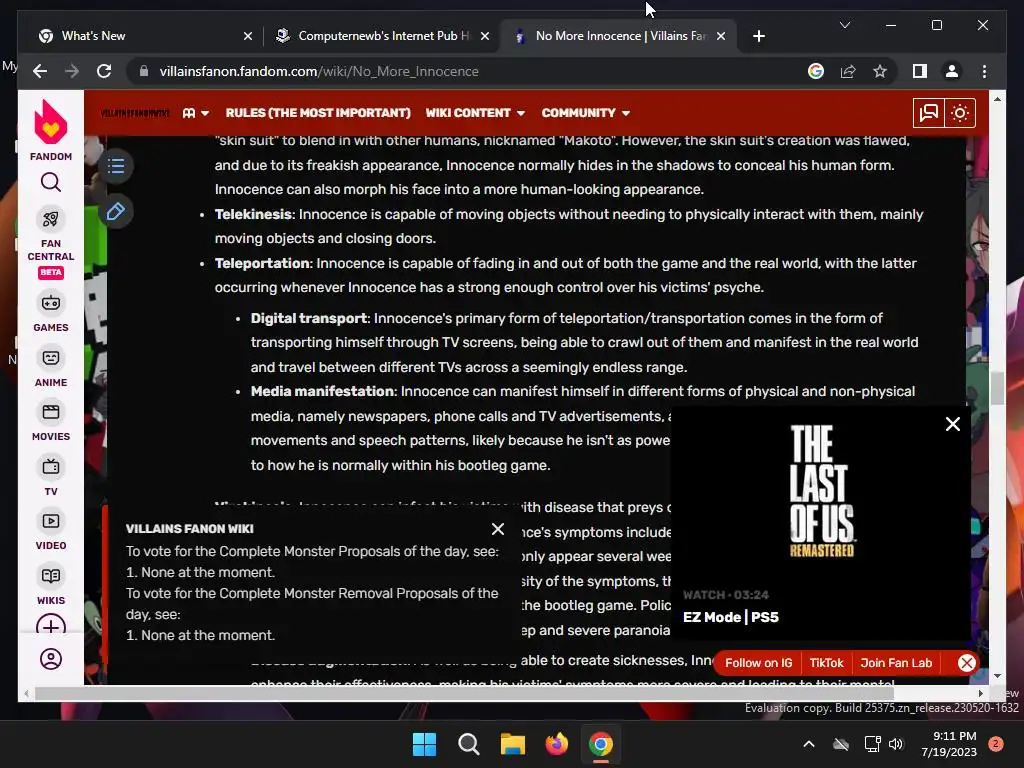This screenshot has height=768, width=1024.
Task: Expand the Explore book icon dropdown
Action: (195, 113)
